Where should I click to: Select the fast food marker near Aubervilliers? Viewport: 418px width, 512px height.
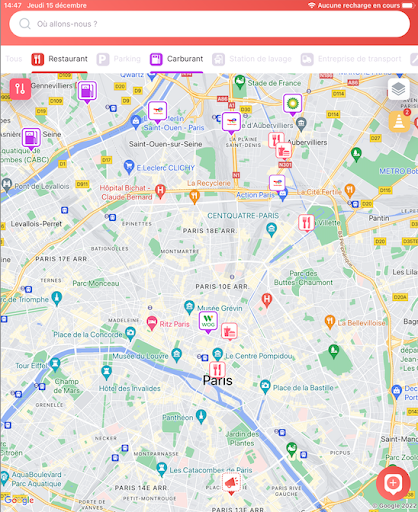point(283,151)
